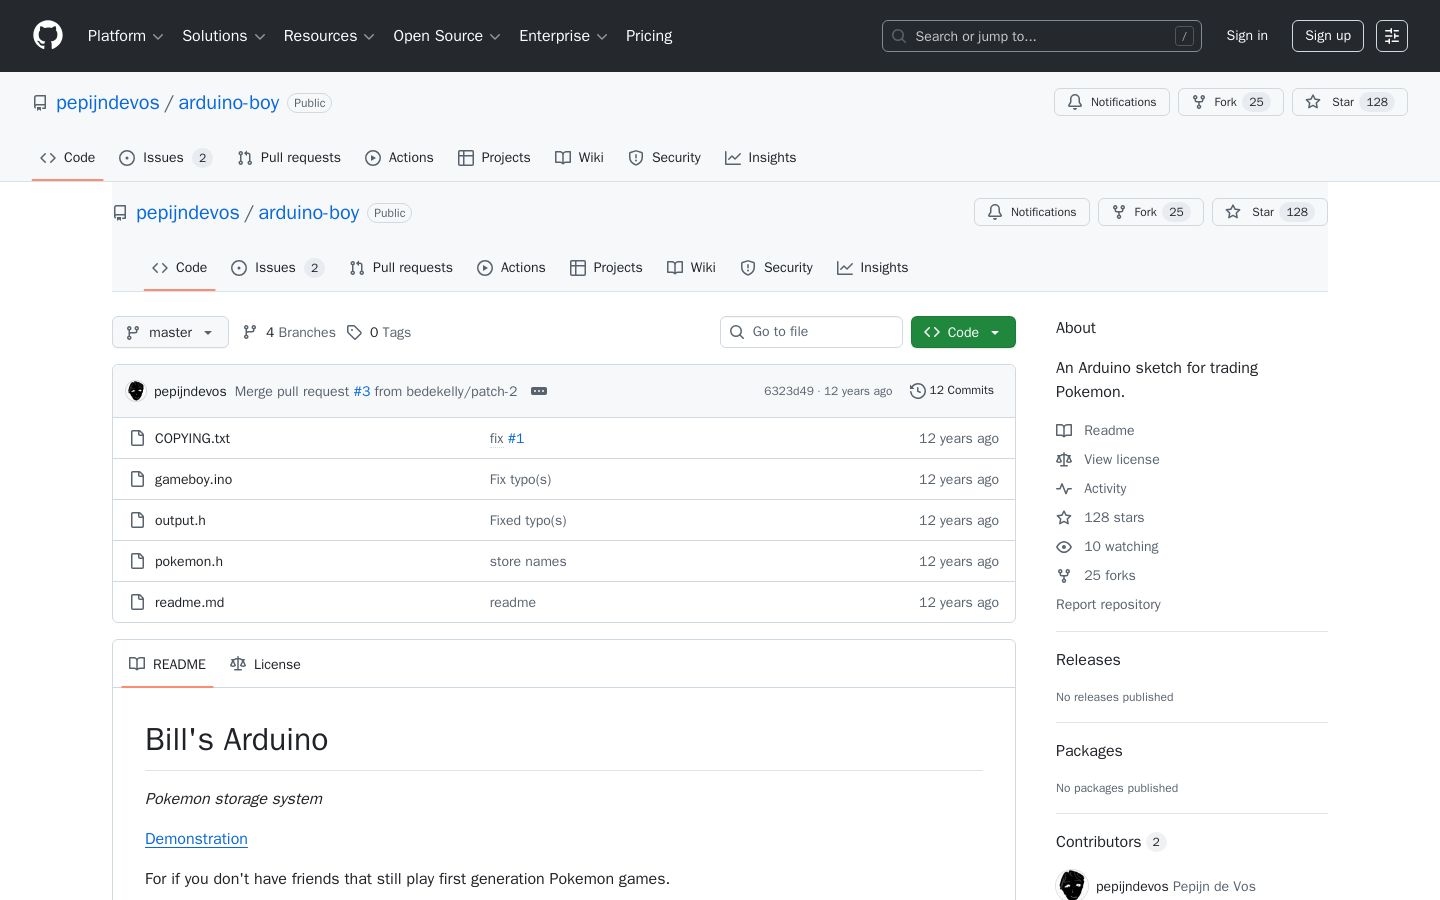Open the "store names" commit message

tap(528, 561)
